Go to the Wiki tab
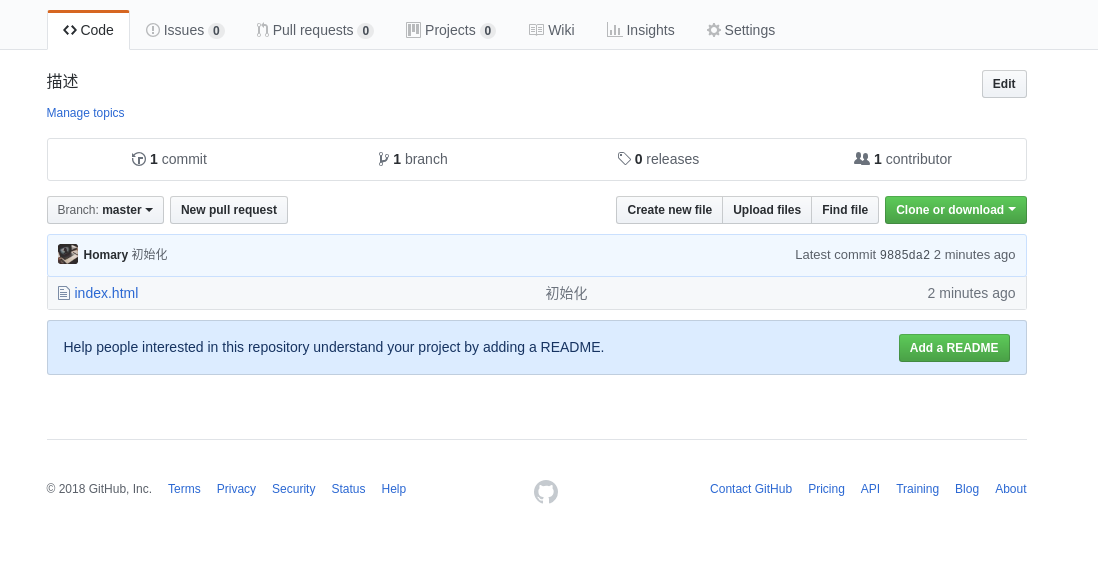1098x566 pixels. [552, 30]
